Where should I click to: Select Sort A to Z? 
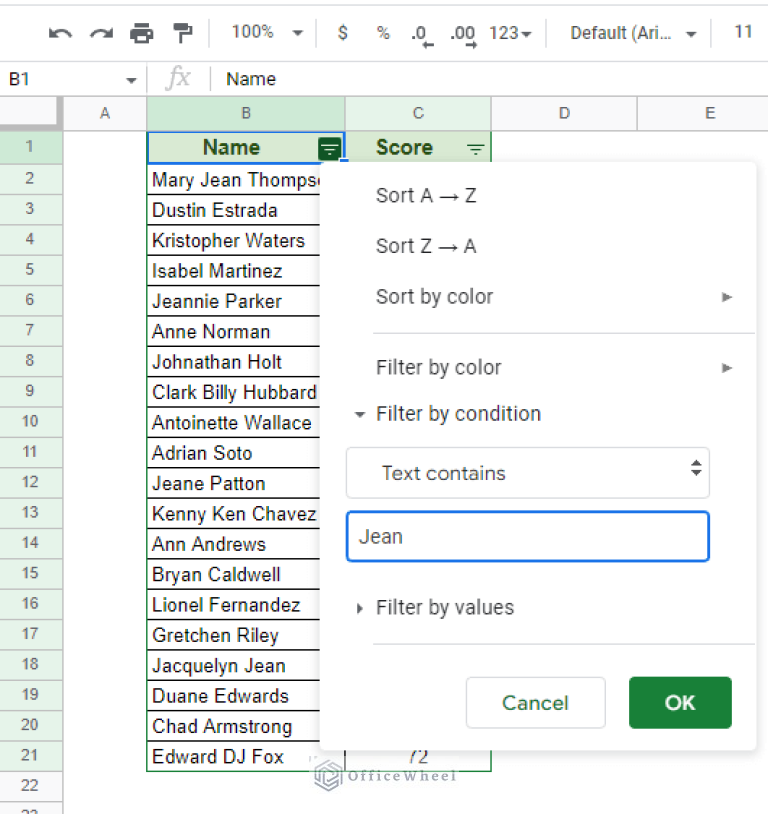pyautogui.click(x=426, y=196)
